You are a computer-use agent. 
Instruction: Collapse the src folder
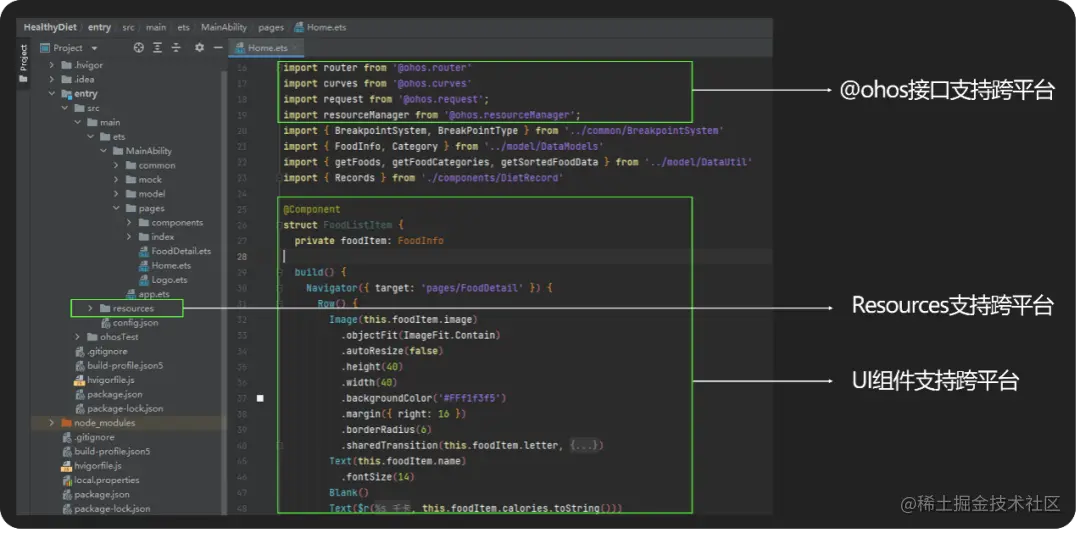[x=65, y=108]
